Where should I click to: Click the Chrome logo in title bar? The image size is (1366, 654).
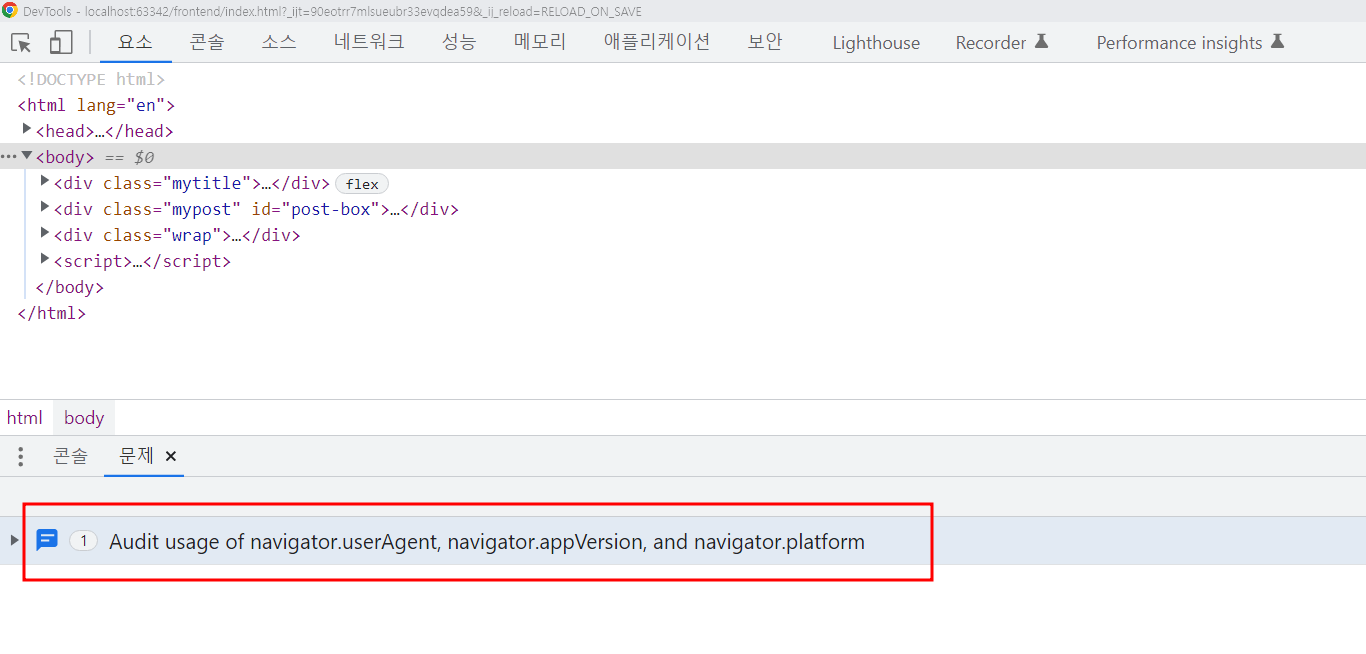pos(10,11)
